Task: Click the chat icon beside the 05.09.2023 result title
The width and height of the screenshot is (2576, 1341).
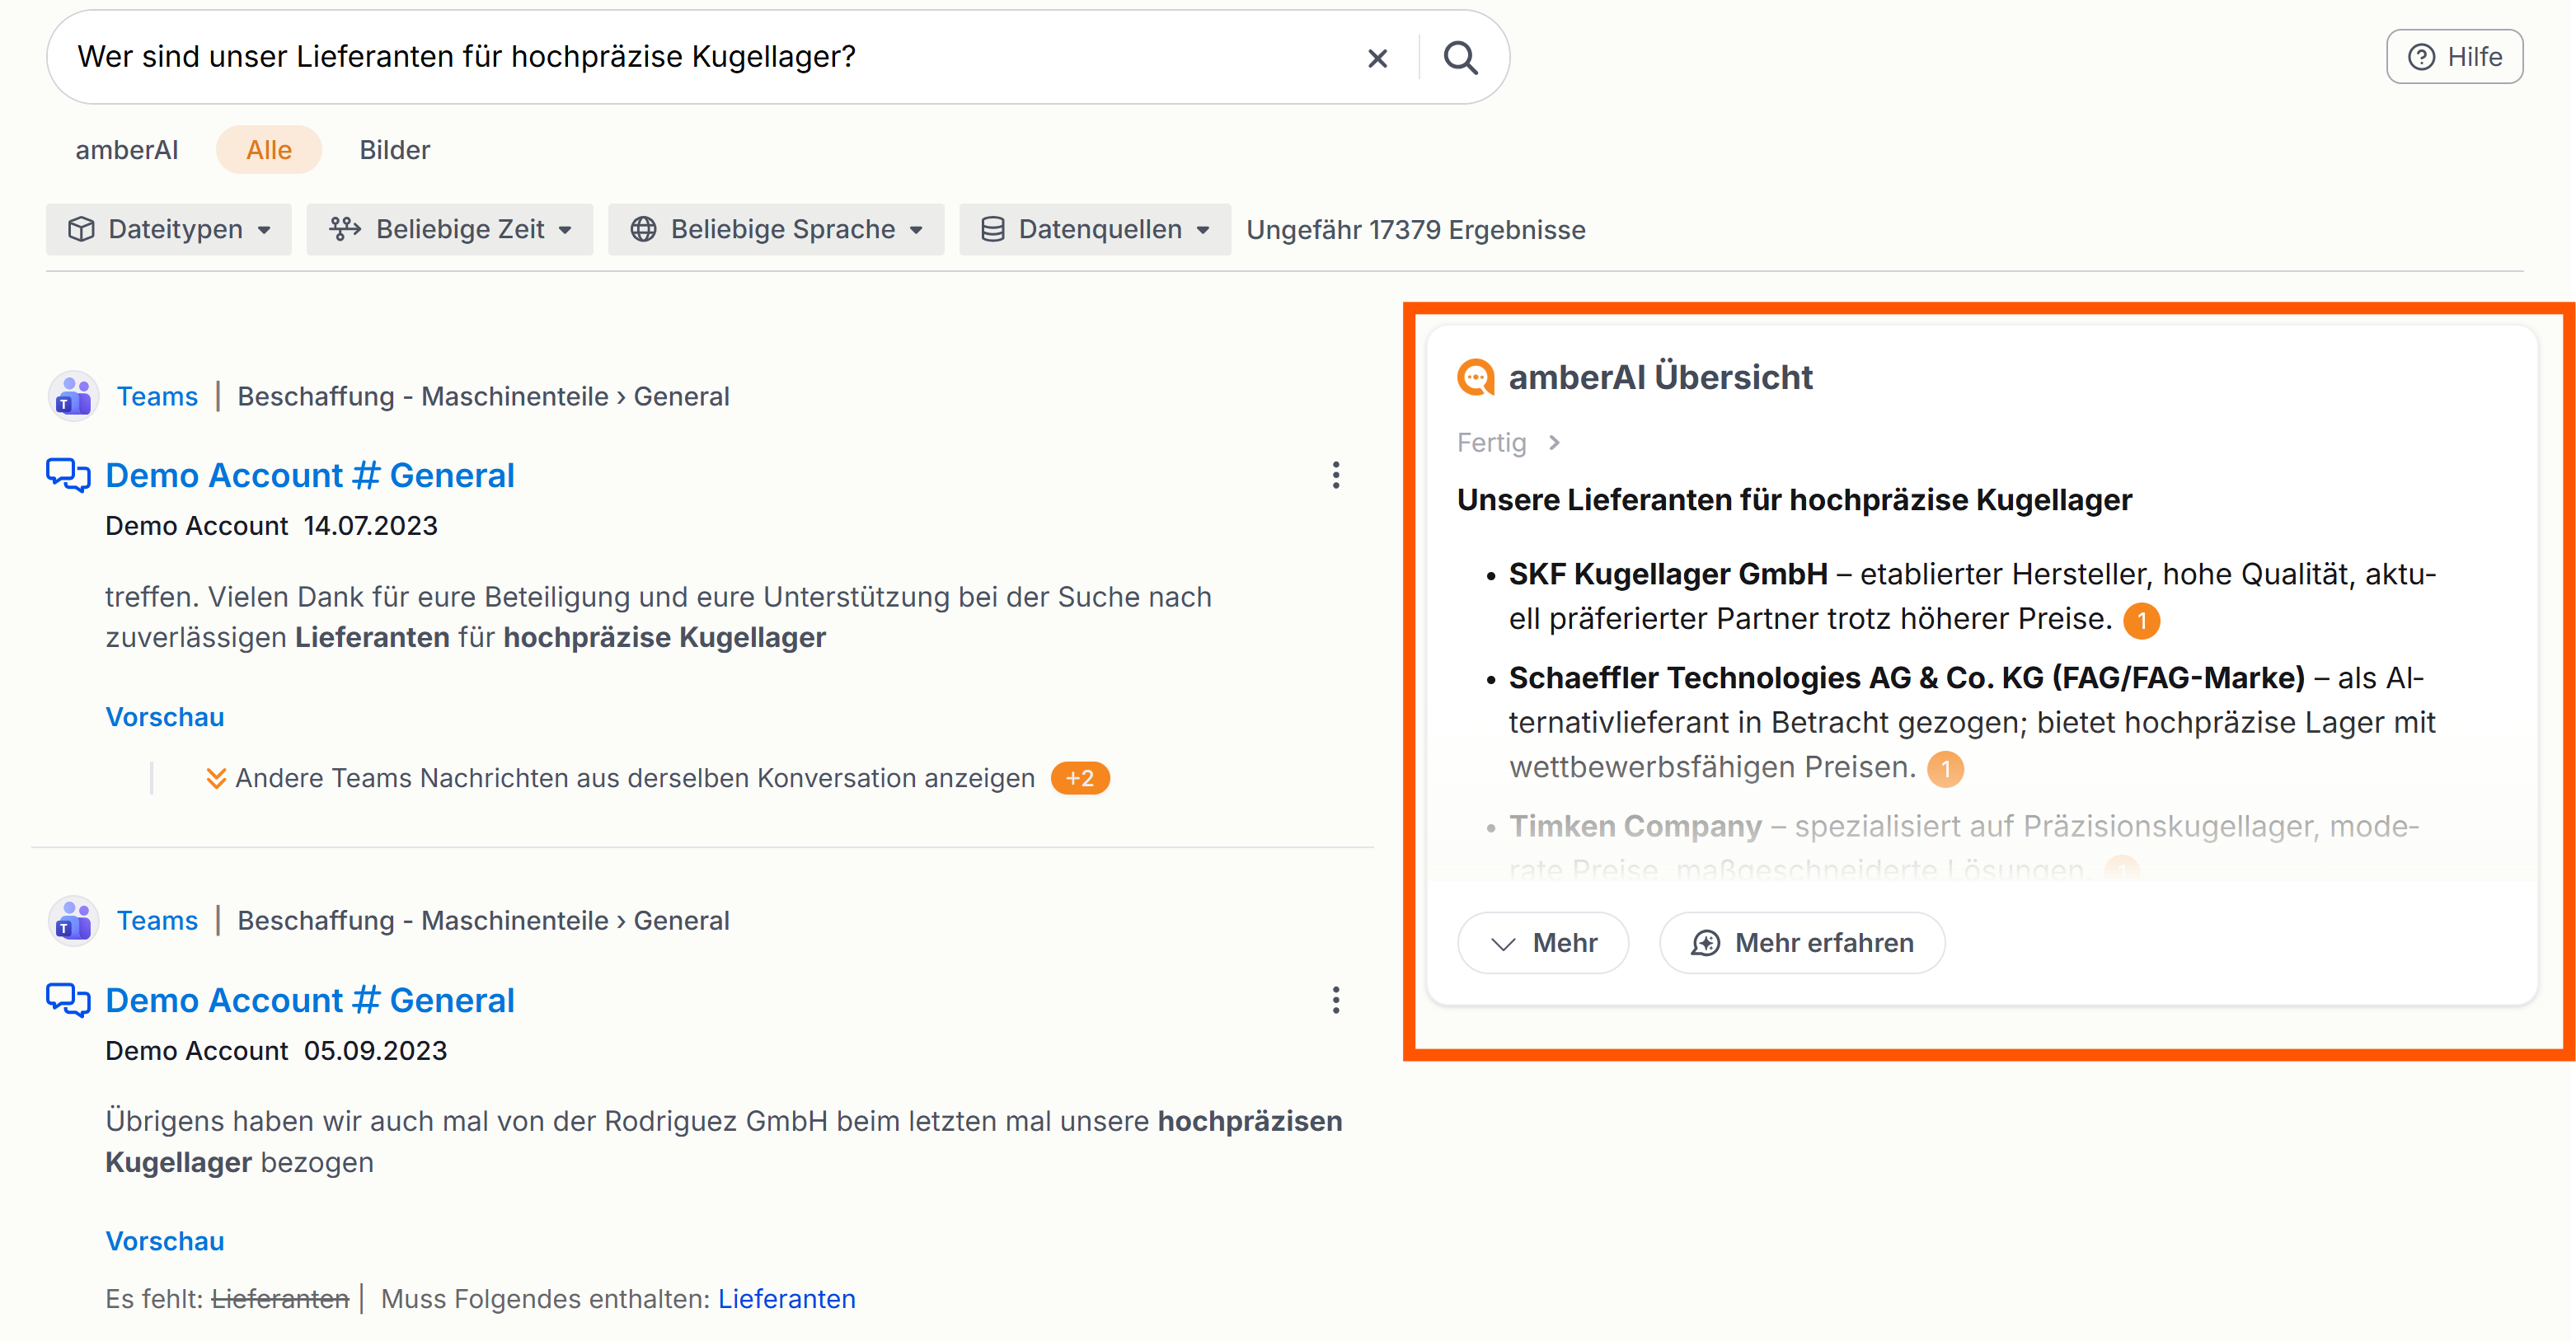Action: (x=68, y=999)
